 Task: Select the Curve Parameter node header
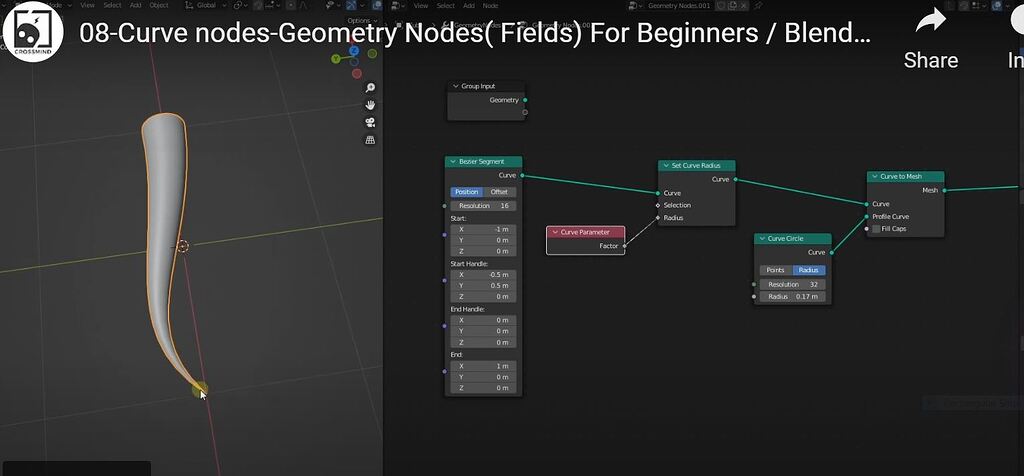coord(586,232)
